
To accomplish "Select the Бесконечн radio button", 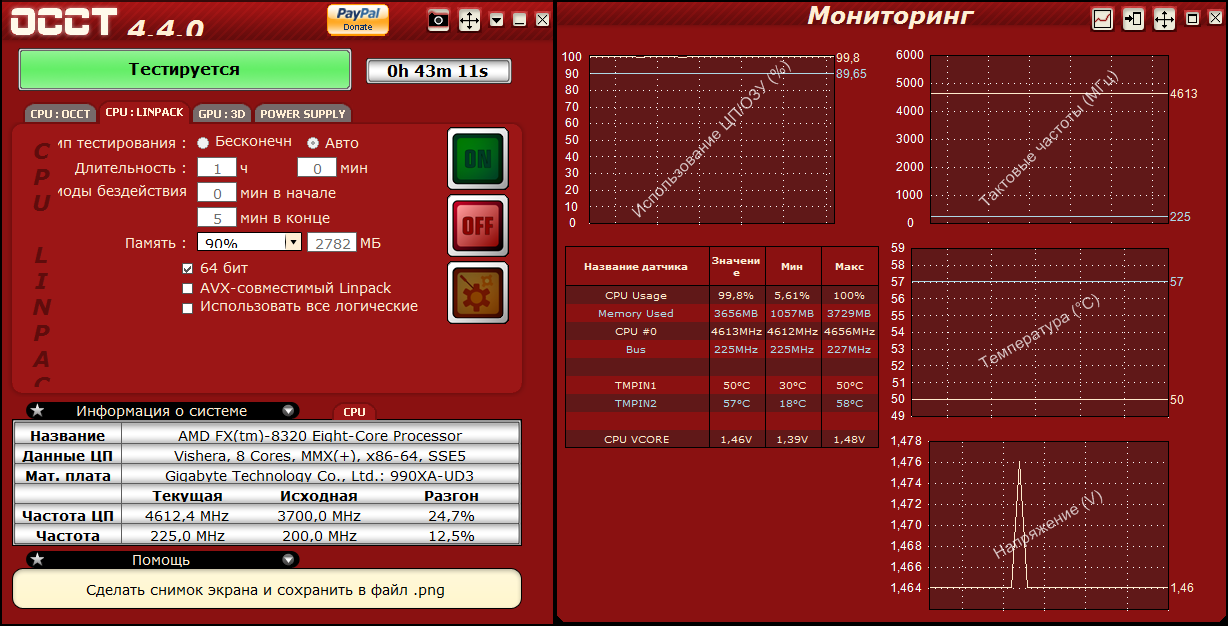I will point(203,143).
